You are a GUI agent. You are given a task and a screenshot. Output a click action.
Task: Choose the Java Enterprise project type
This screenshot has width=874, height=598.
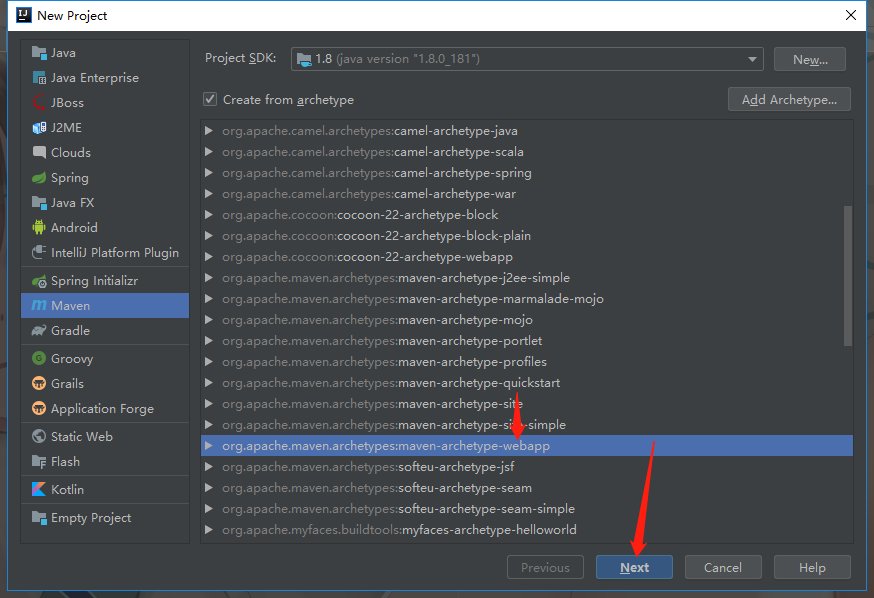click(x=105, y=78)
